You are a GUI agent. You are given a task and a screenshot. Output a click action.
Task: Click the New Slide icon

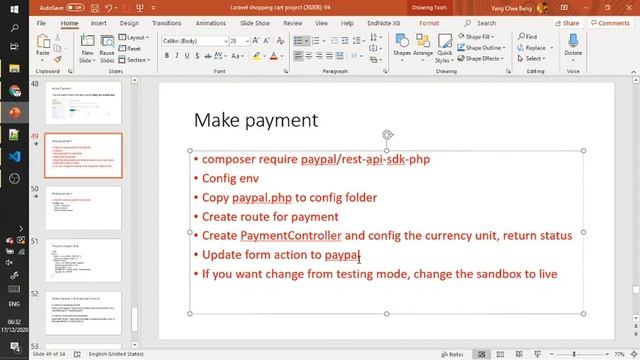coord(87,41)
